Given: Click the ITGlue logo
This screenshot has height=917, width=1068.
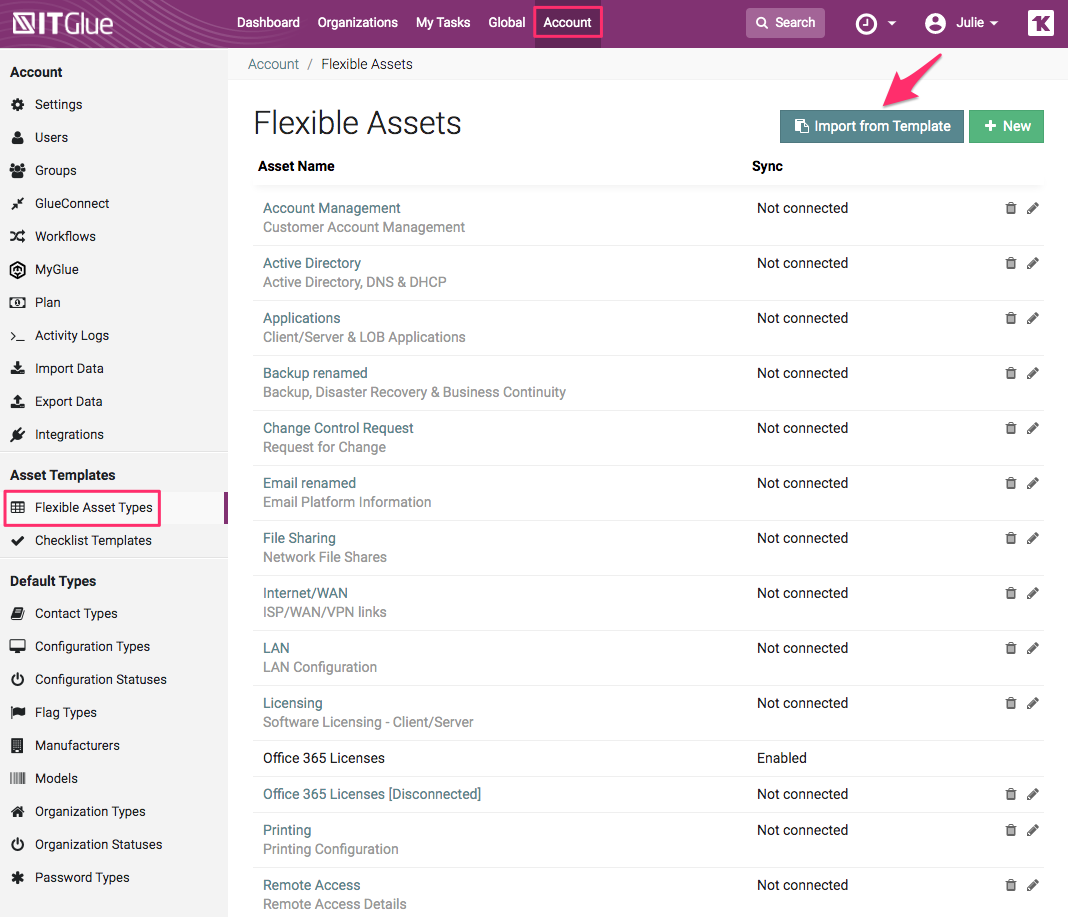Looking at the screenshot, I should 63,23.
